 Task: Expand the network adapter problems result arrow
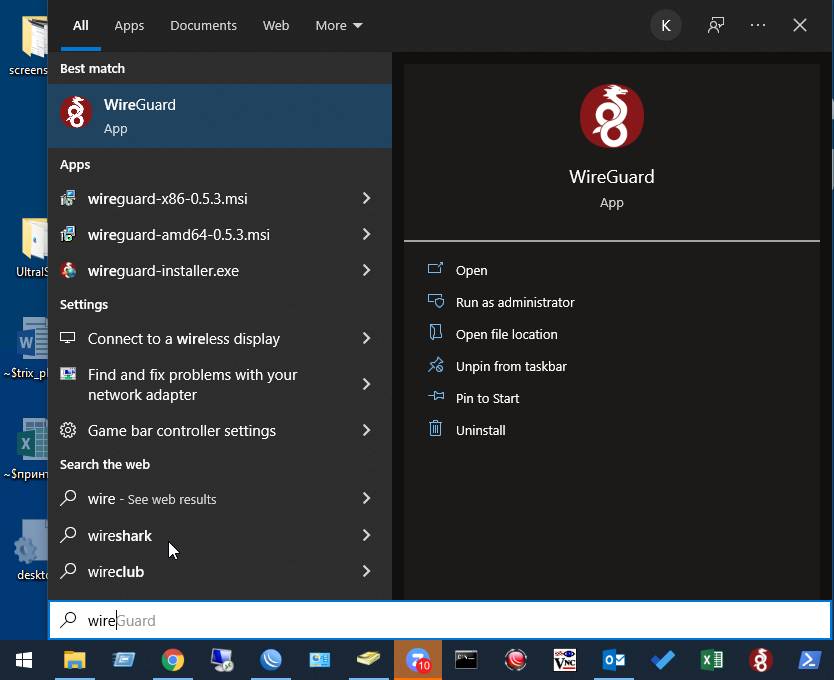[x=366, y=384]
